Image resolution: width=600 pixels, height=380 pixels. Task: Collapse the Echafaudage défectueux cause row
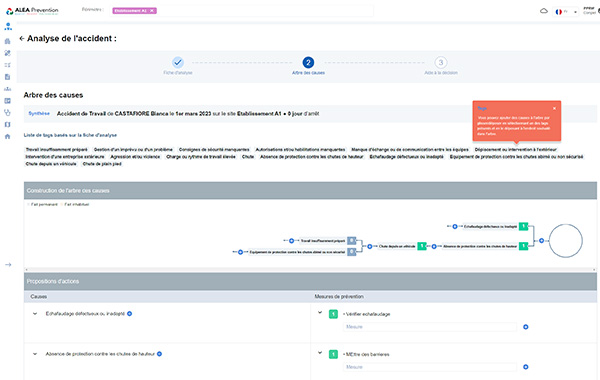[x=35, y=314]
